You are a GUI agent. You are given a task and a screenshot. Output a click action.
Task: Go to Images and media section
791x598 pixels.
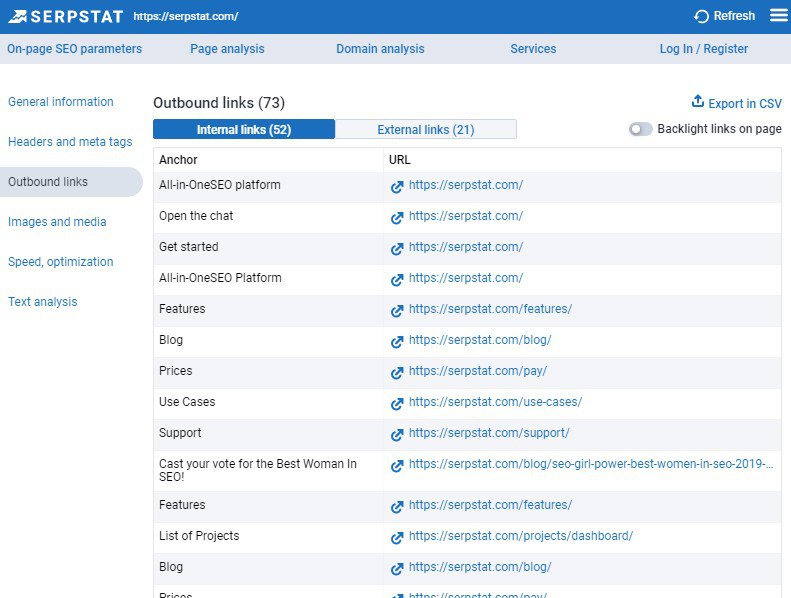(57, 222)
